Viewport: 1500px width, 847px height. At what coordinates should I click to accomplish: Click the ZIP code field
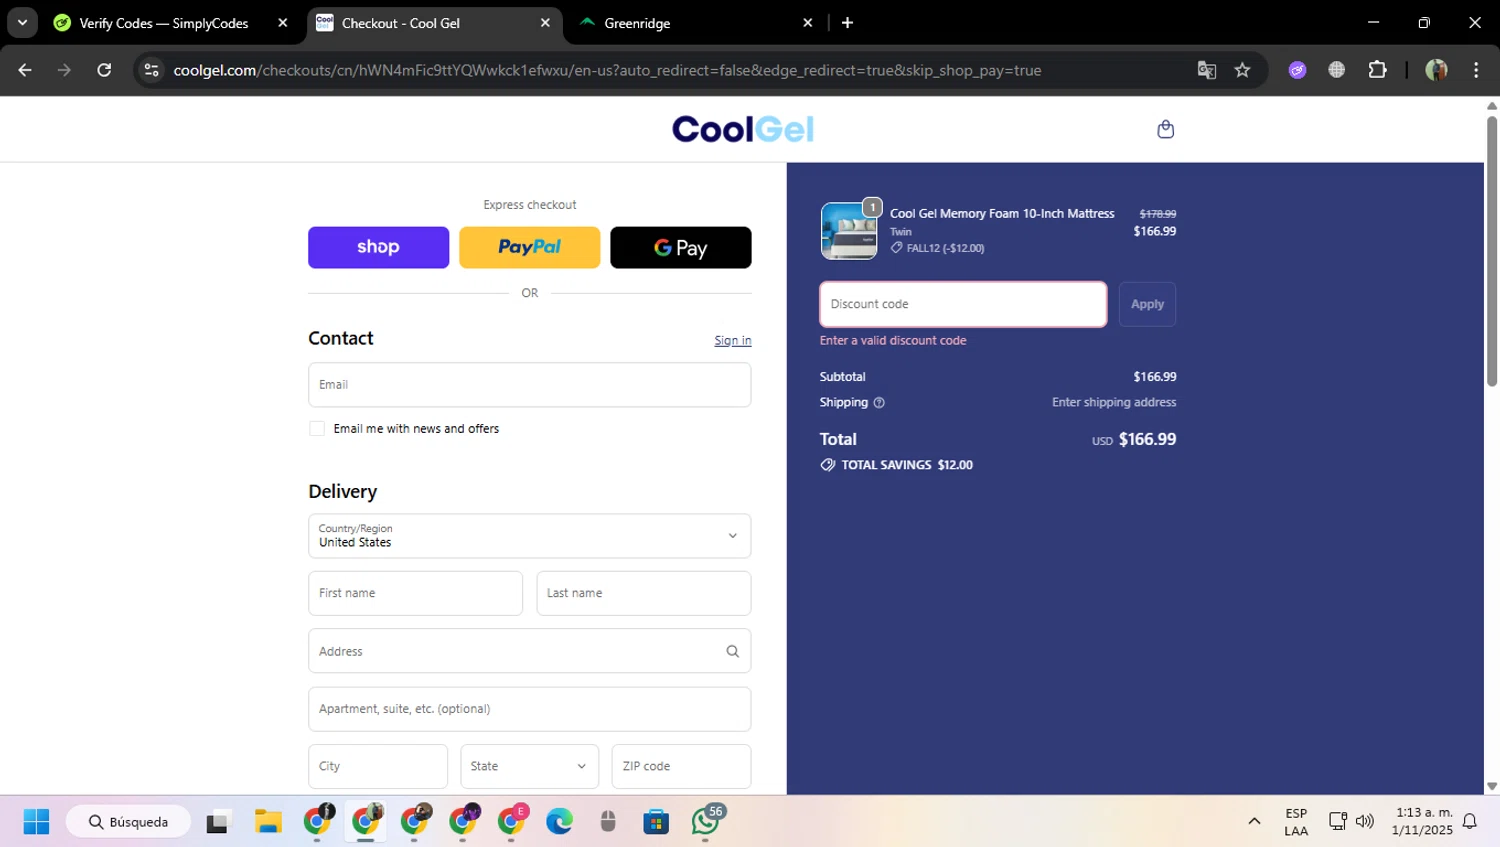point(682,766)
